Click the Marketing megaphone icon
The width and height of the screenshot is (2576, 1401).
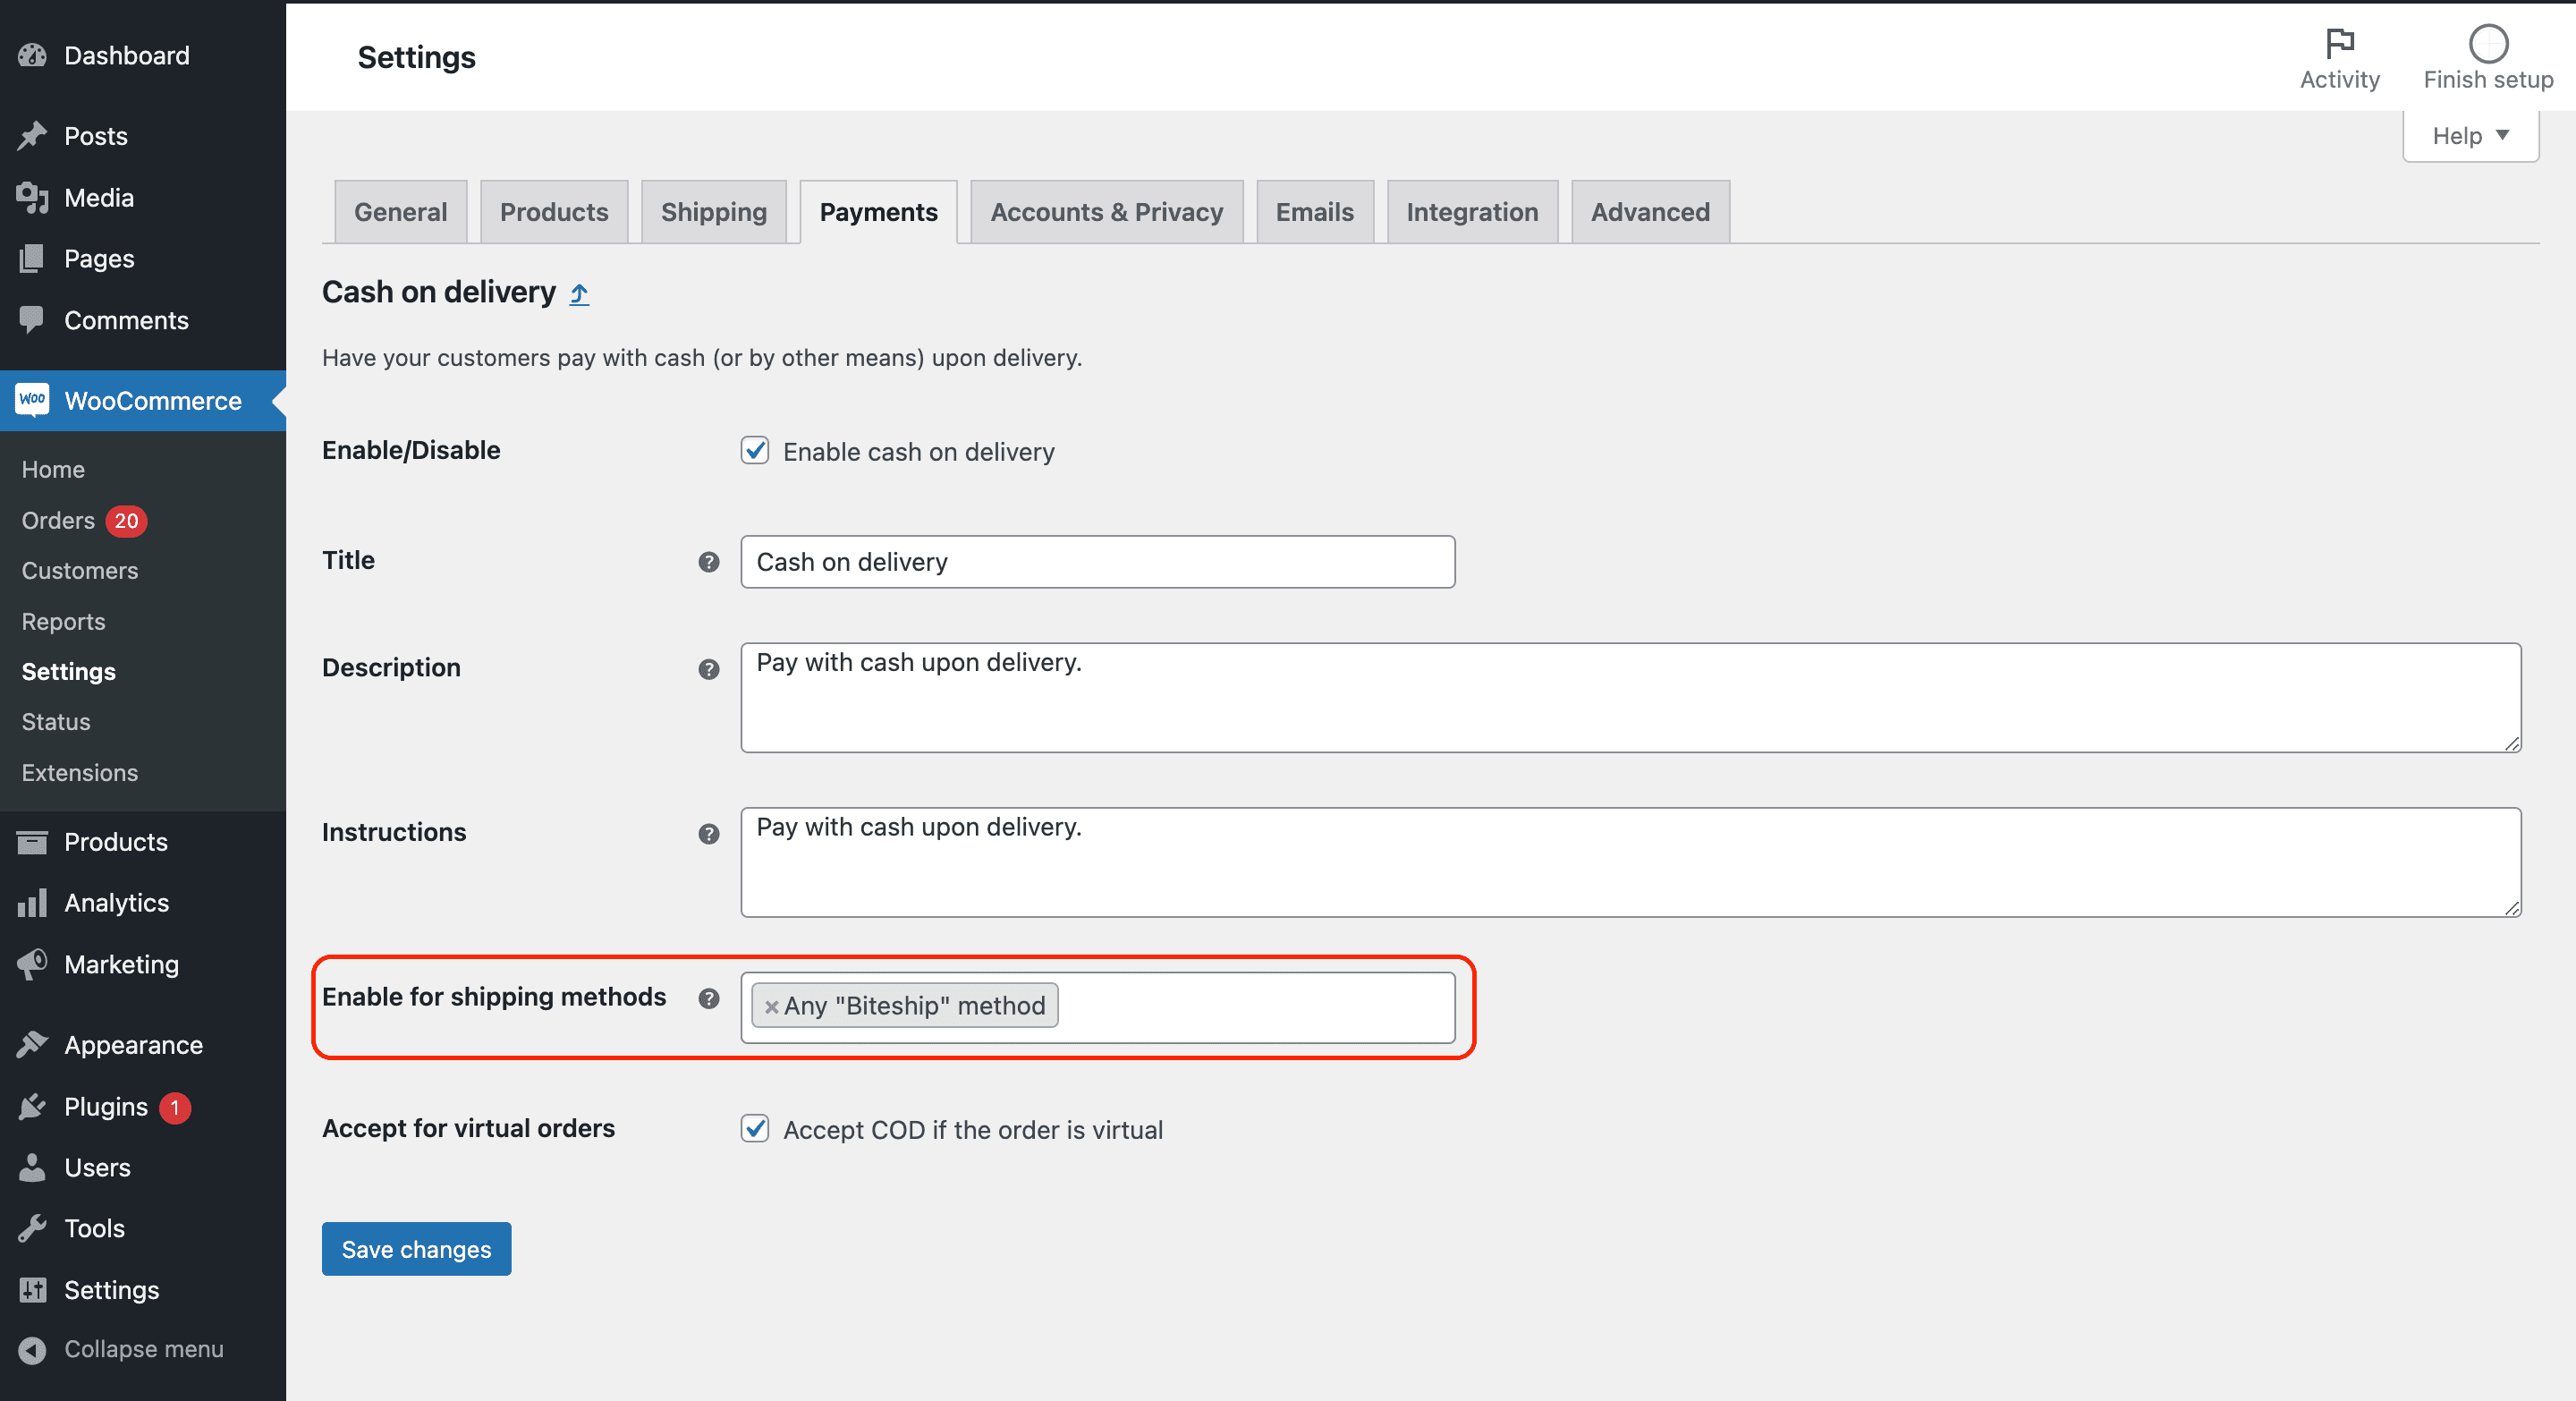point(32,964)
